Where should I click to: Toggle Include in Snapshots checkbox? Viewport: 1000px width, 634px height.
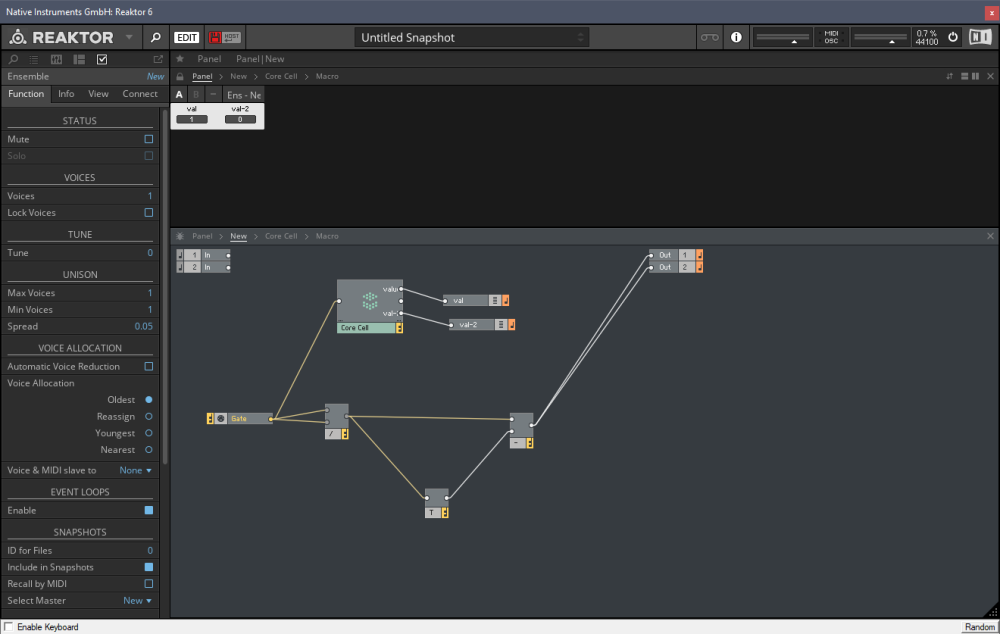tap(149, 566)
